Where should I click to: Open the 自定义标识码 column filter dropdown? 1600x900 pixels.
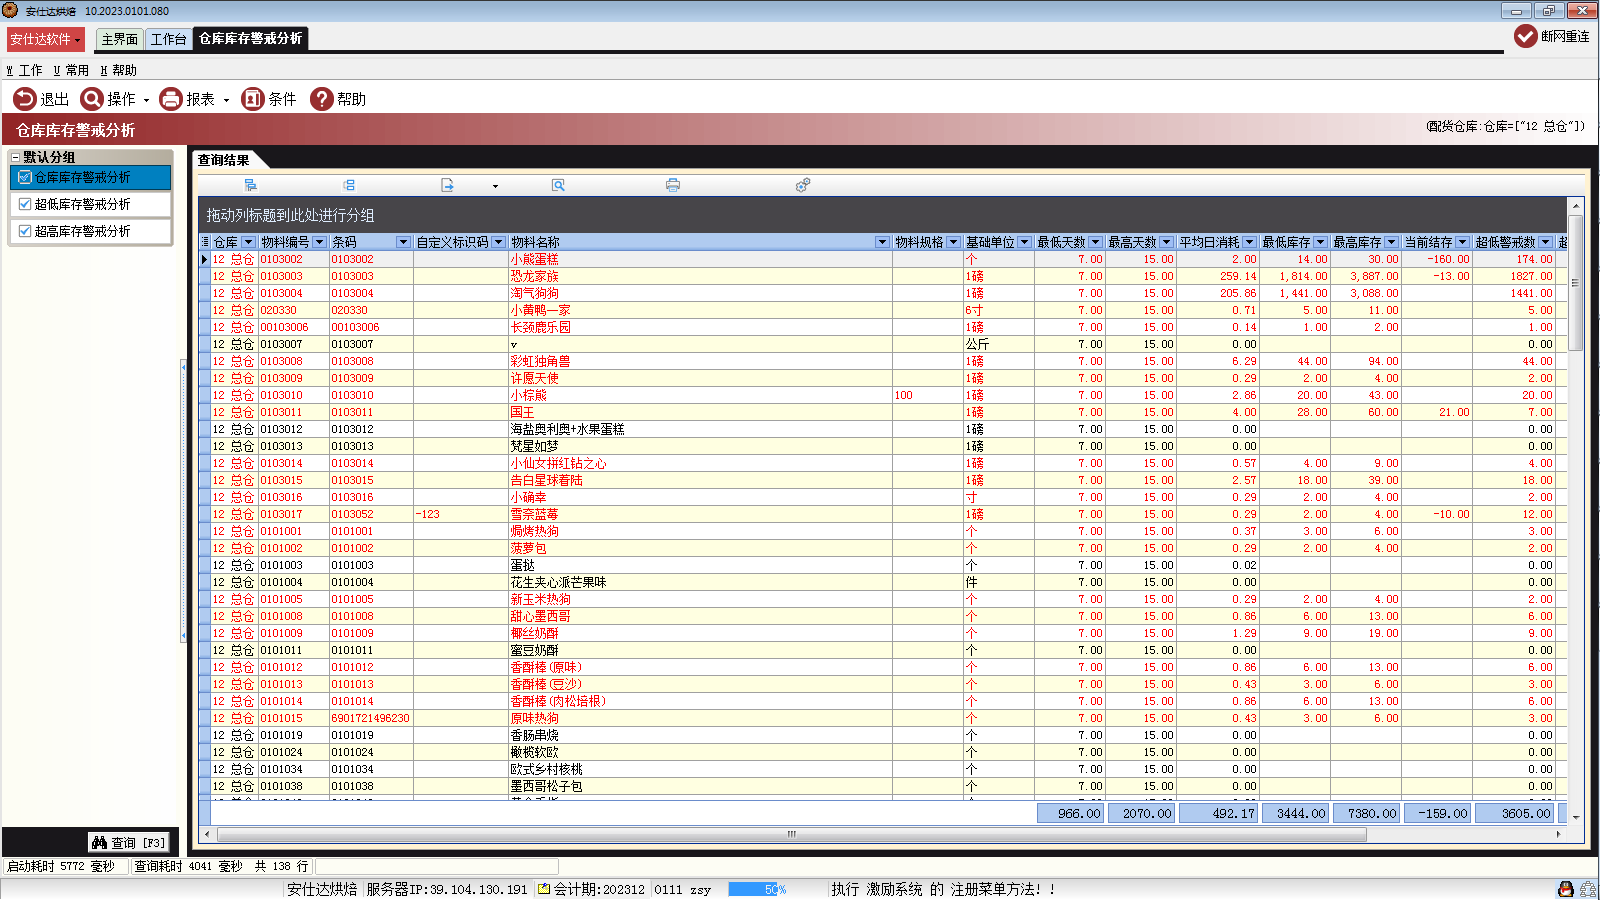click(x=498, y=242)
